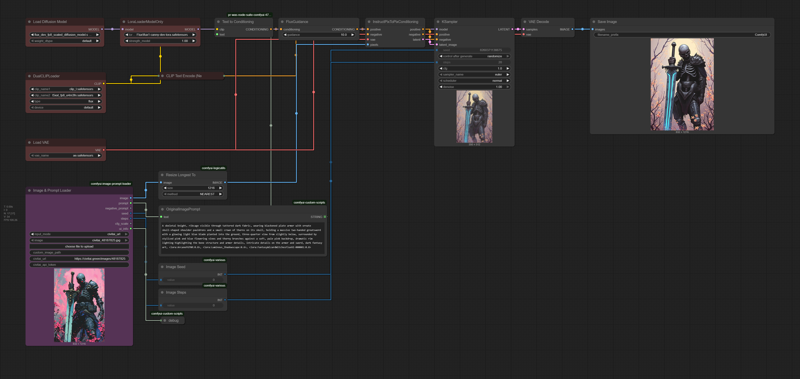800x379 pixels.
Task: Toggle collapse dot of DualCLIPLoader node
Action: [x=30, y=76]
